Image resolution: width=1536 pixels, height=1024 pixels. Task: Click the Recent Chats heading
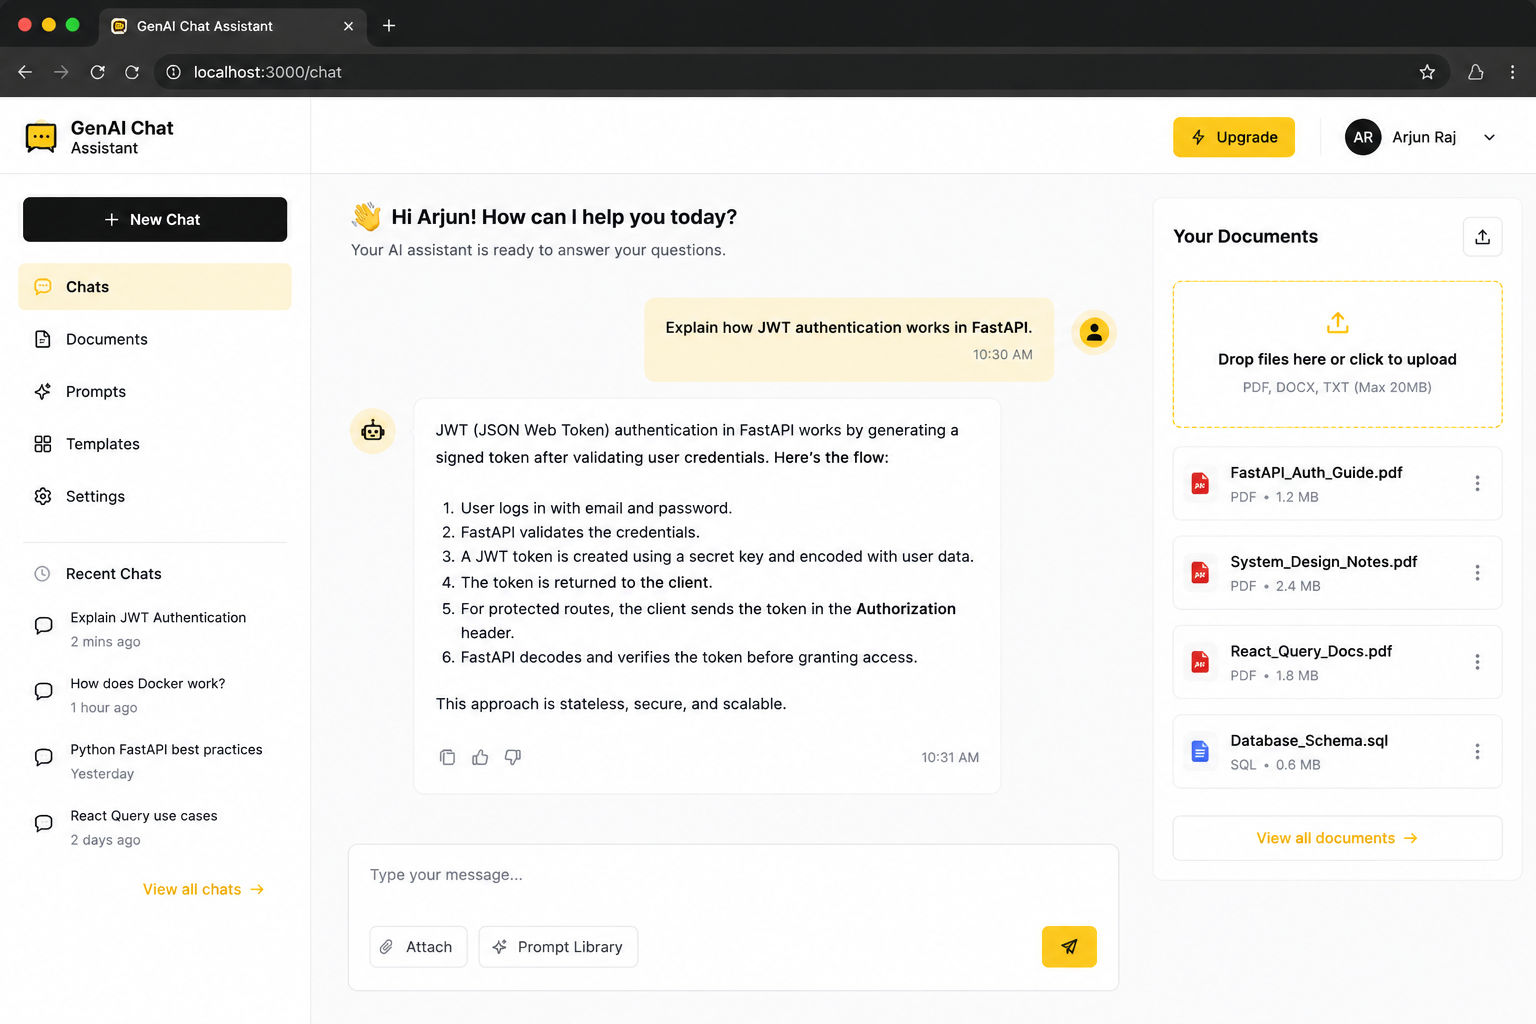tap(114, 574)
